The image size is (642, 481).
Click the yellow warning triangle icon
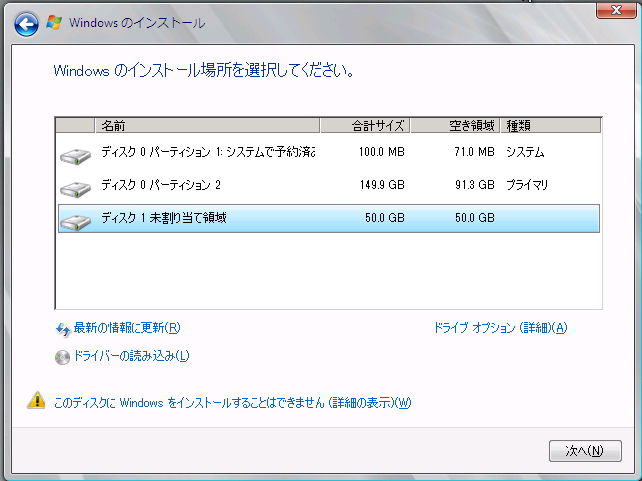(x=36, y=402)
